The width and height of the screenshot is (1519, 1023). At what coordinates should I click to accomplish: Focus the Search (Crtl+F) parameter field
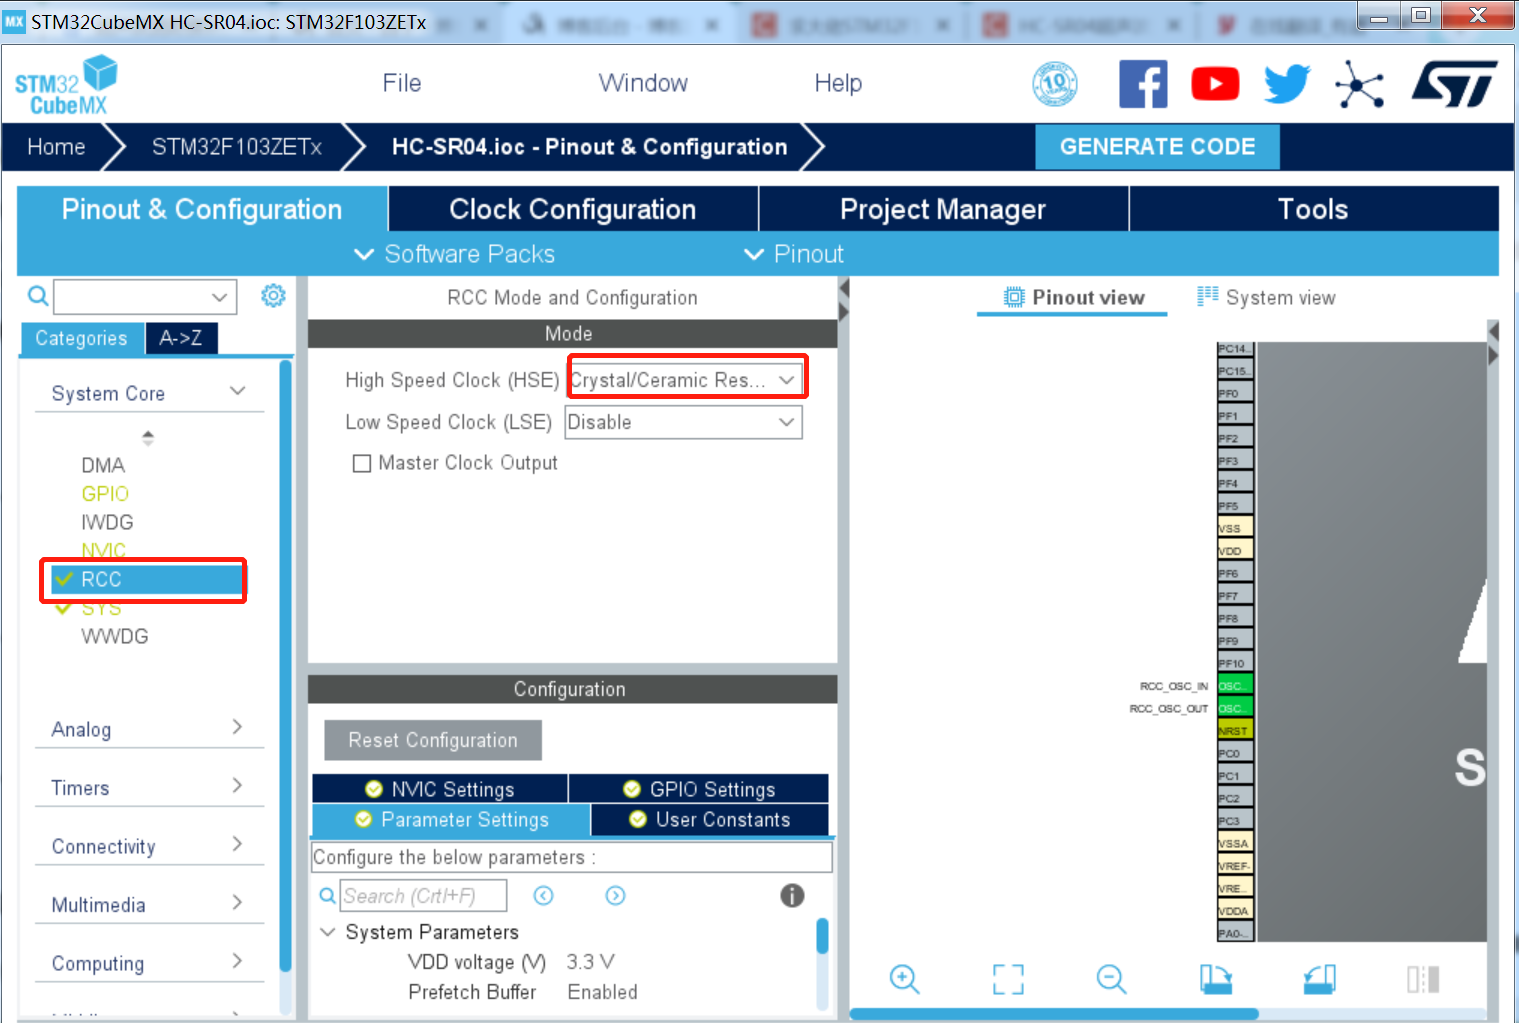[x=423, y=896]
